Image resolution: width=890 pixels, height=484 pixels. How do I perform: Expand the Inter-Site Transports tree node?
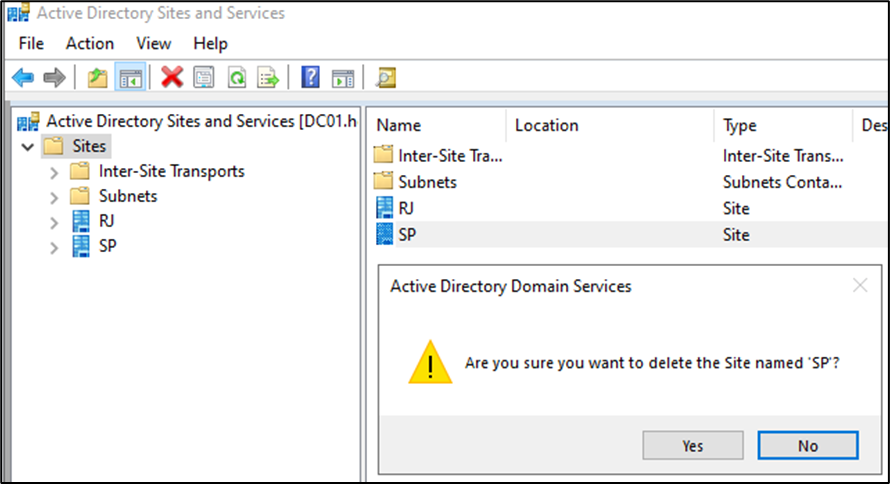click(54, 172)
